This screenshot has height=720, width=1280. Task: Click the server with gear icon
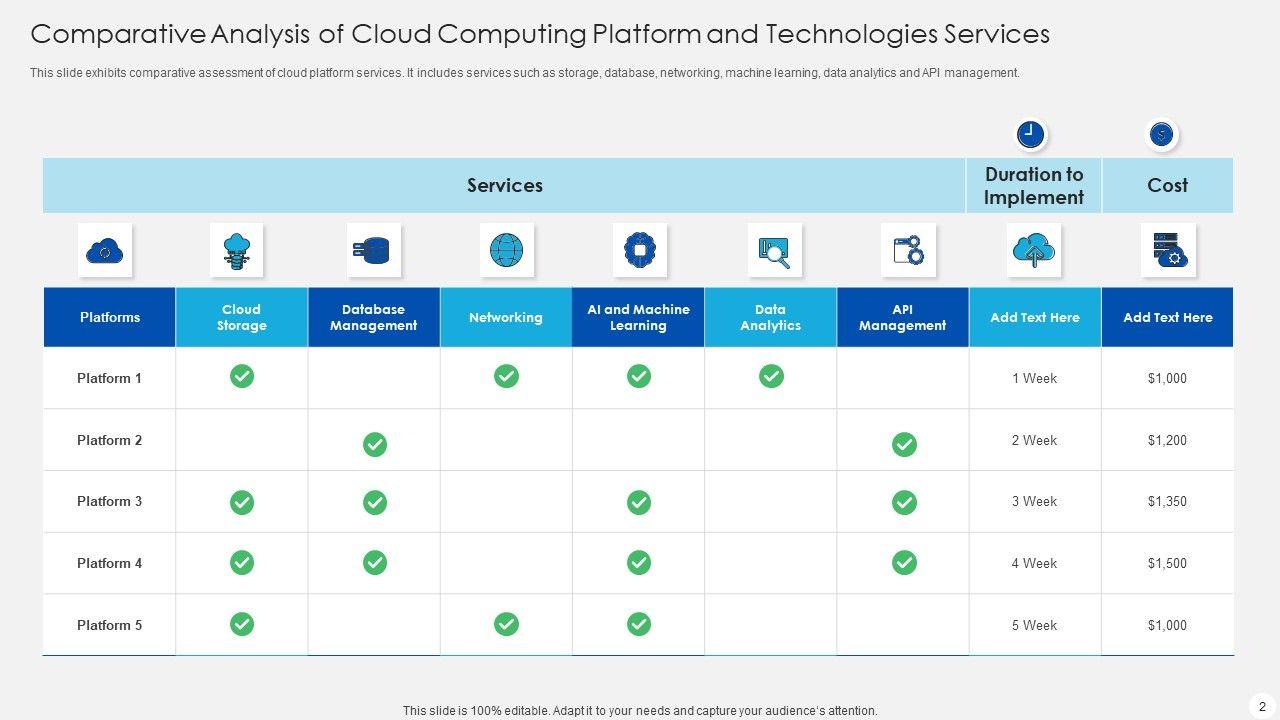tap(1168, 250)
